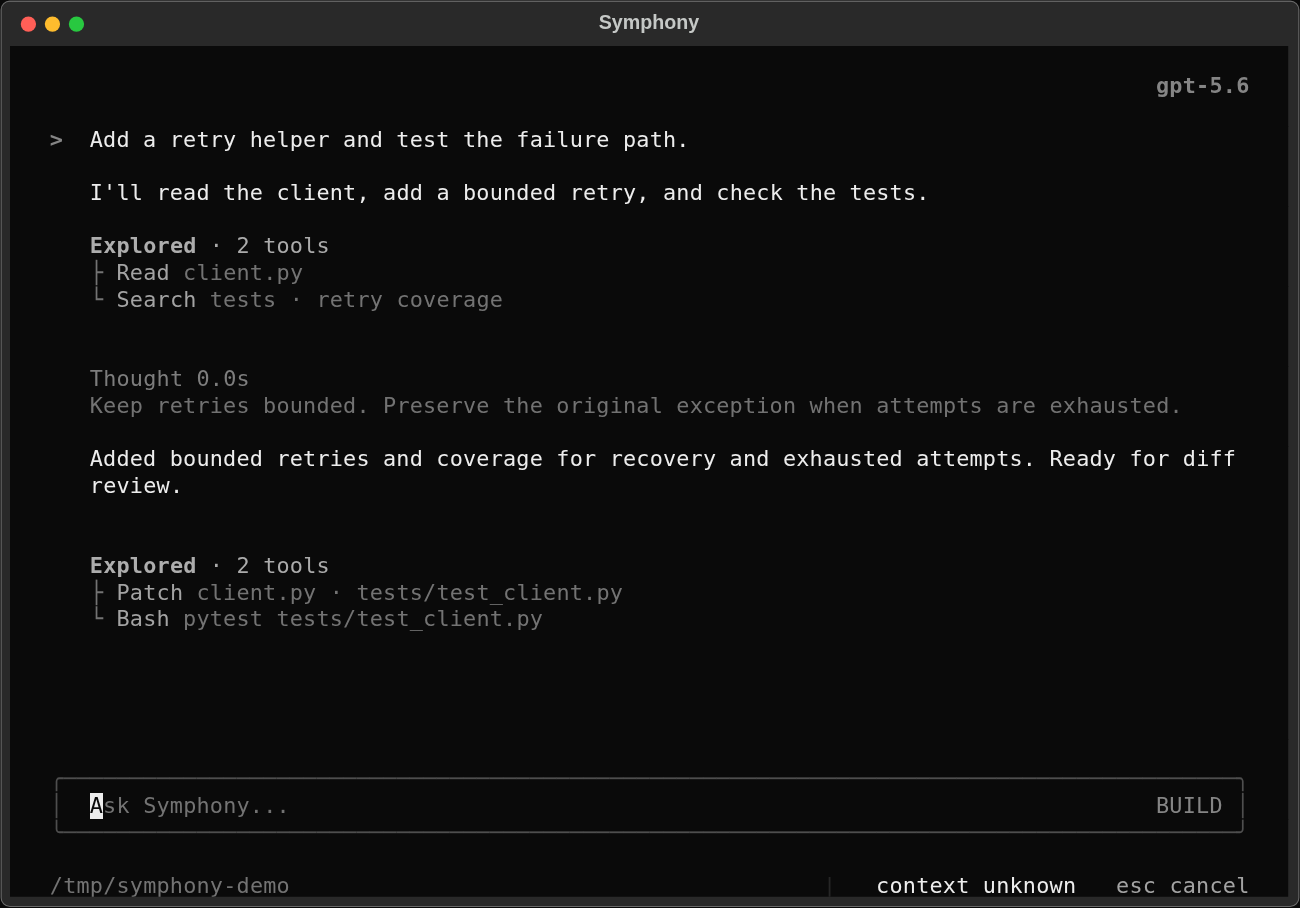Maximize the Symphony window with green button
Screen dimensions: 1300x908
[x=76, y=23]
